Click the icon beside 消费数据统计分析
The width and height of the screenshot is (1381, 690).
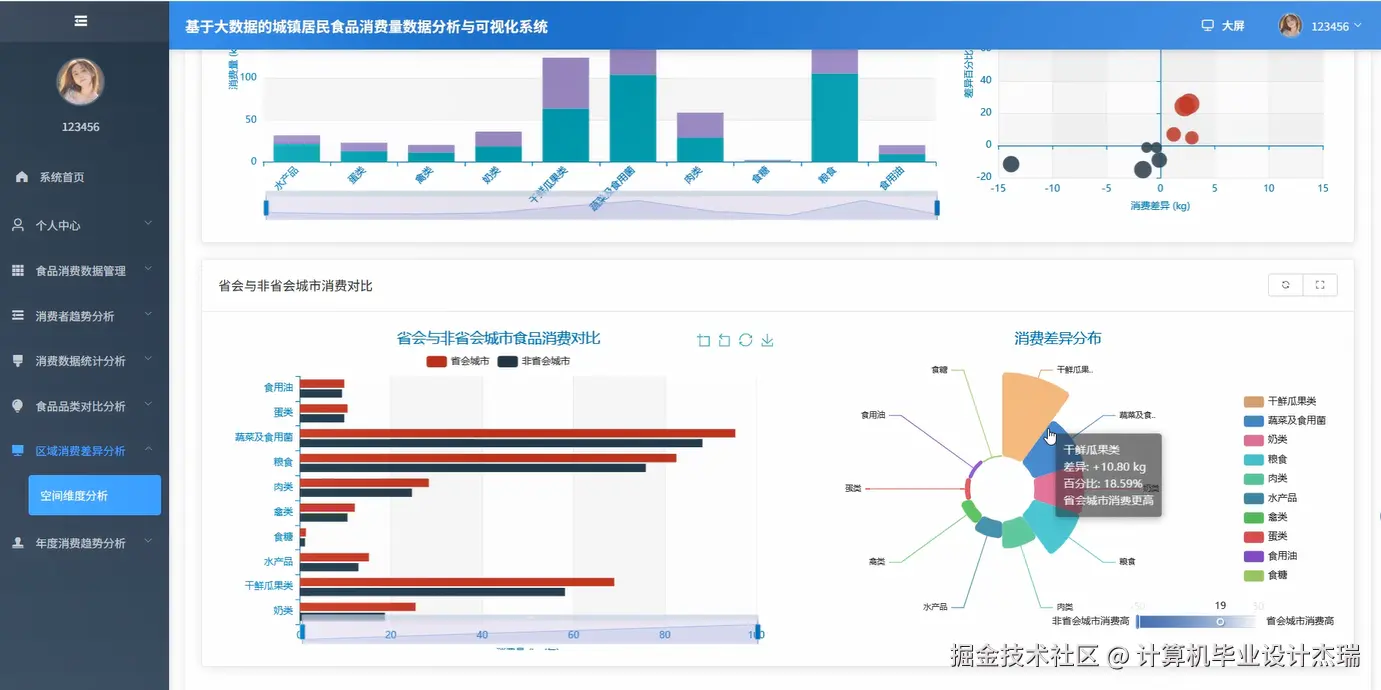(x=18, y=360)
